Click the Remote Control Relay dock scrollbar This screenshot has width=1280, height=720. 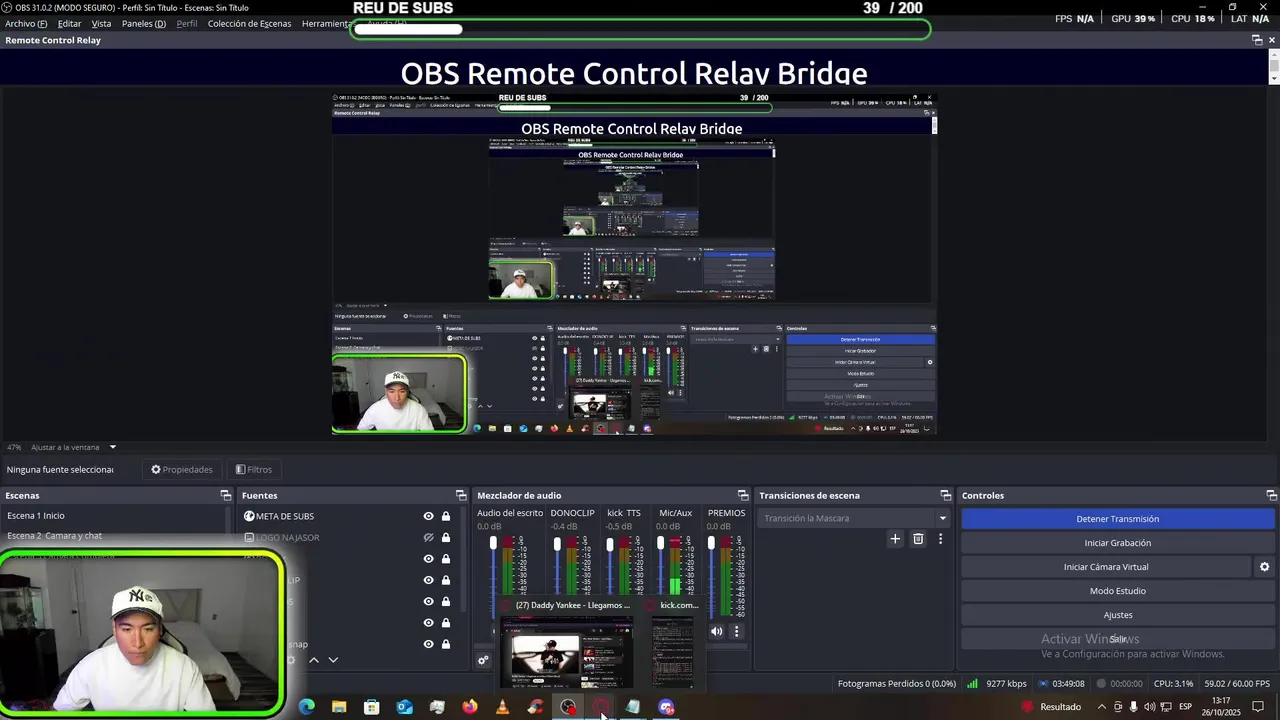click(1274, 66)
